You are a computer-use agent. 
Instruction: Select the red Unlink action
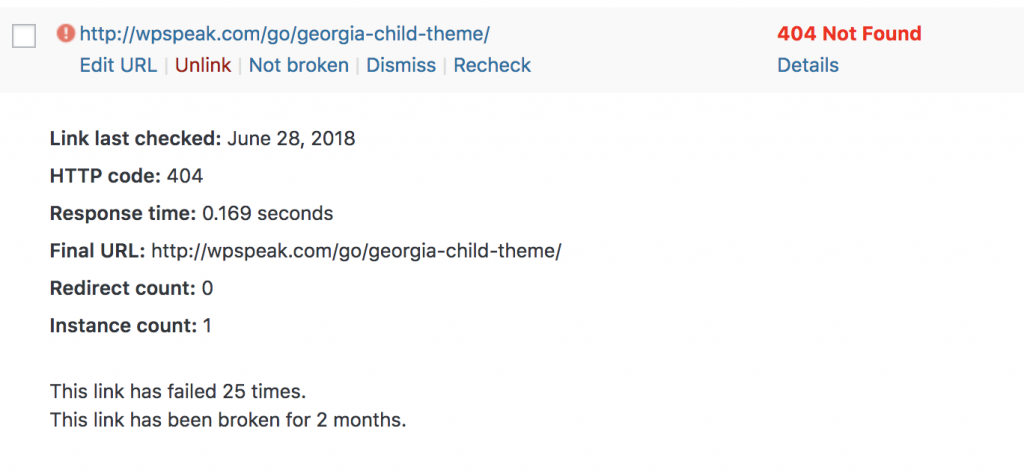[203, 65]
